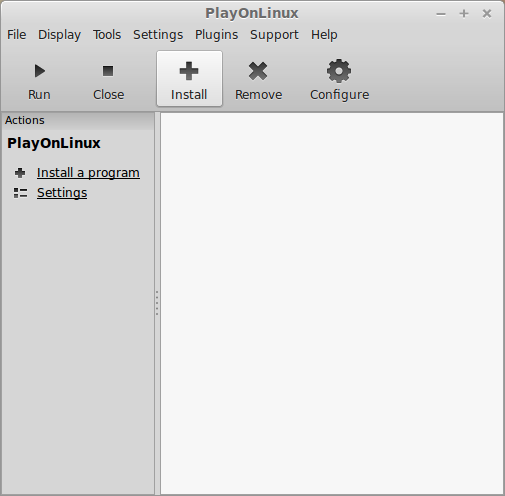The width and height of the screenshot is (505, 496).
Task: Click the empty programs list area
Action: (332, 303)
